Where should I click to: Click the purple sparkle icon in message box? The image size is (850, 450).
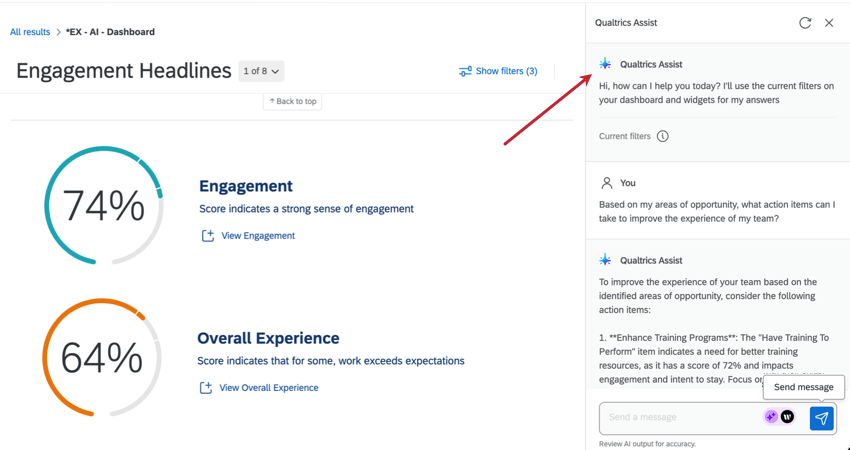[x=770, y=417]
